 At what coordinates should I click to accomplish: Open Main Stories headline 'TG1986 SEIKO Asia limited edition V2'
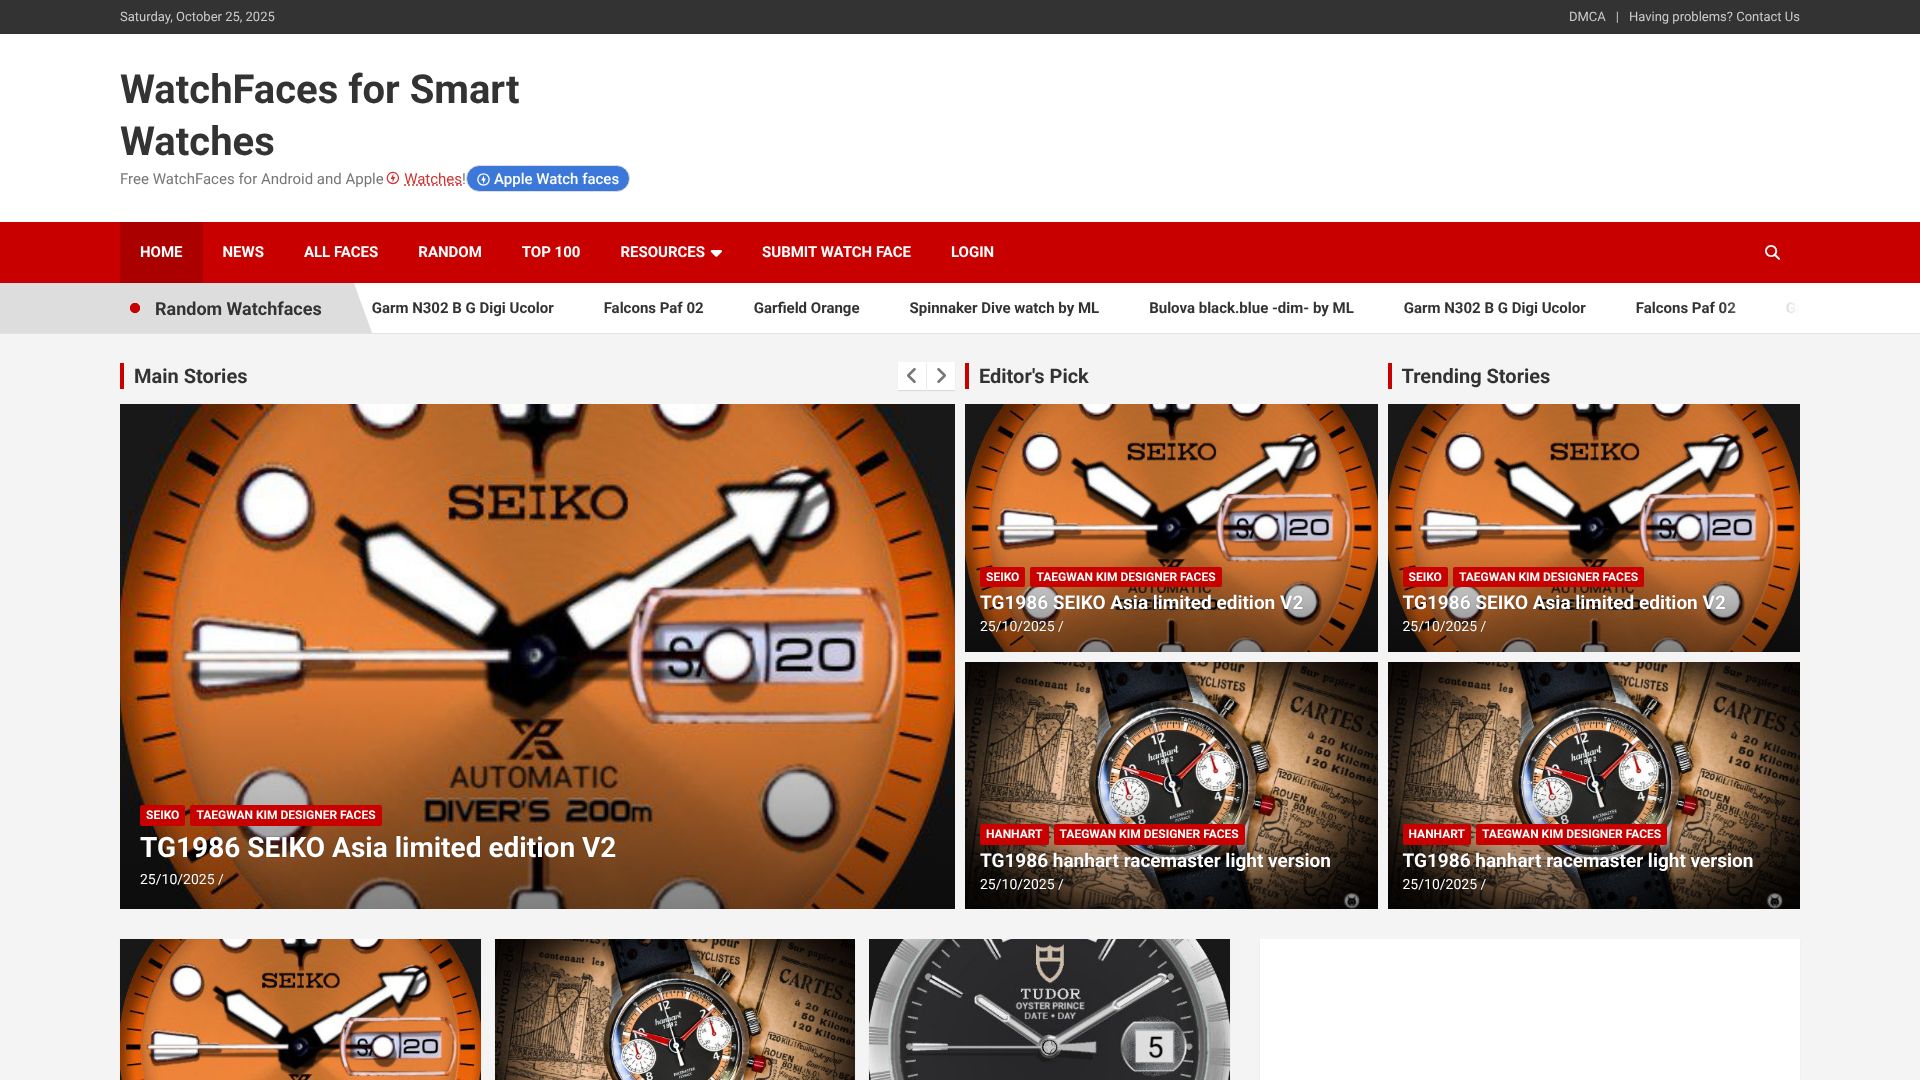[378, 848]
